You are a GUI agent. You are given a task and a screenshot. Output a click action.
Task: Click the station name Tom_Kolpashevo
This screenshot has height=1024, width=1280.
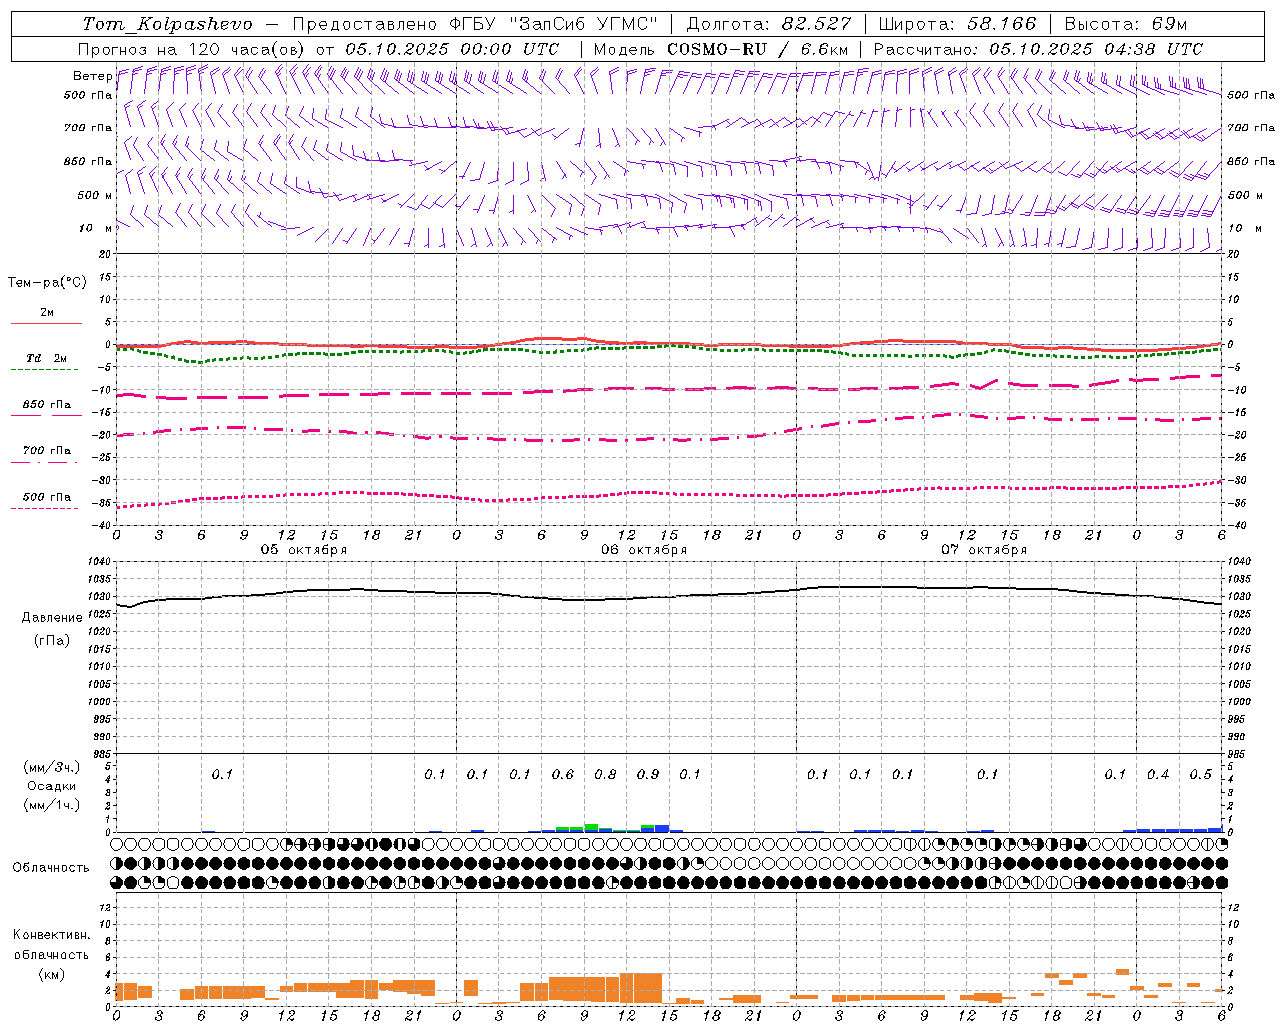168,24
